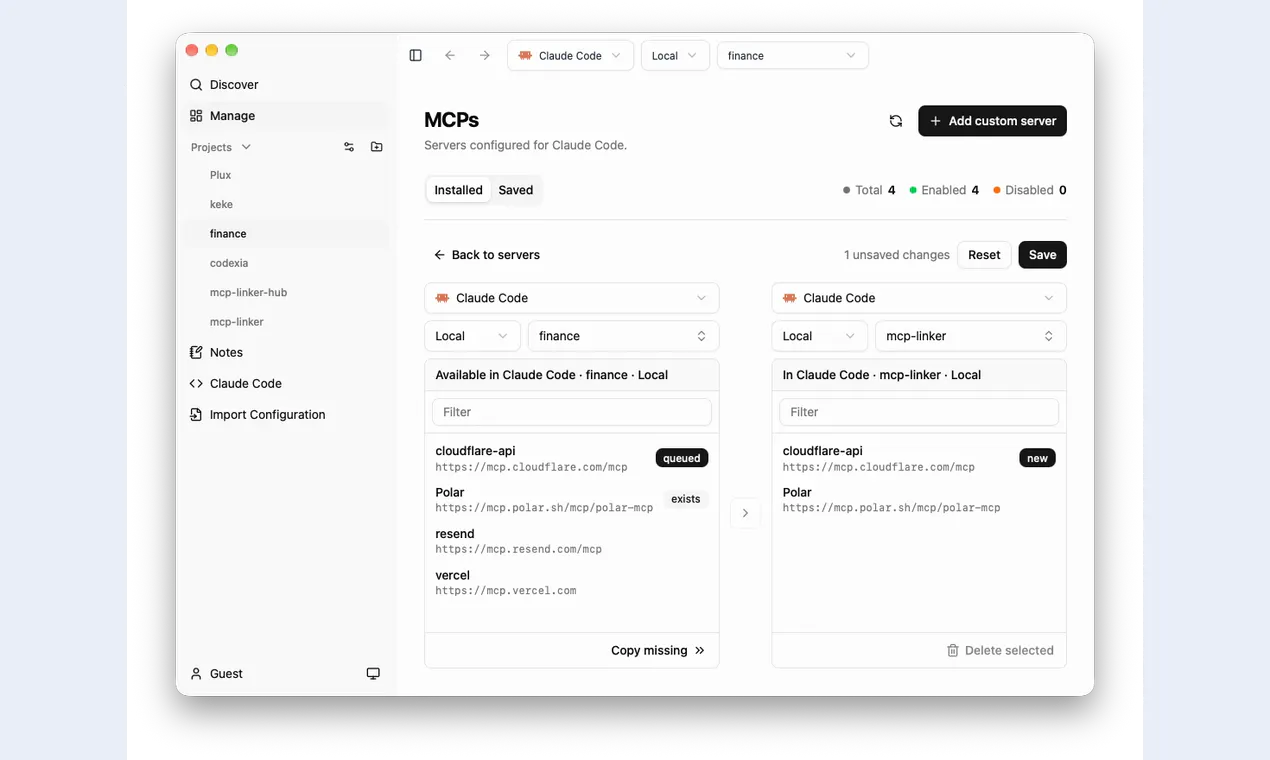Open left panel Claude Code client dropdown
1270x760 pixels.
571,298
